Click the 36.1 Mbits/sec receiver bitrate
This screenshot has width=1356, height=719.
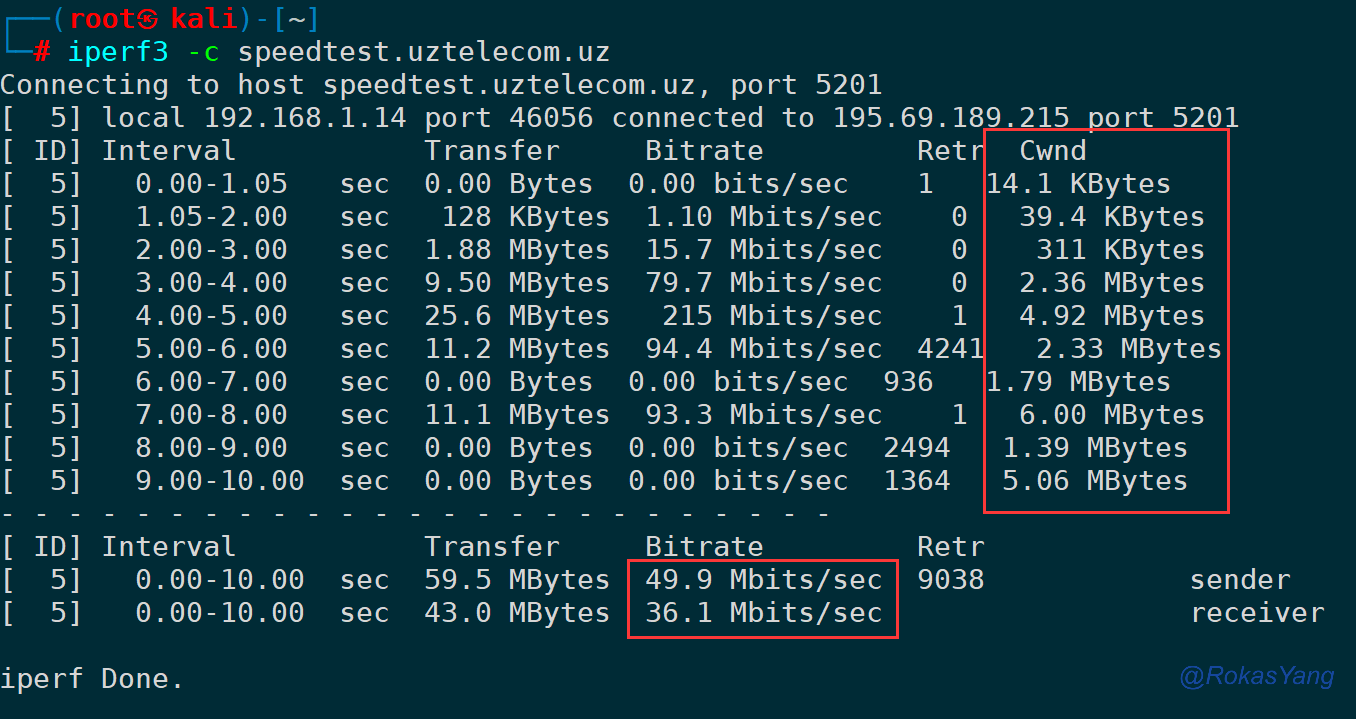pos(763,613)
